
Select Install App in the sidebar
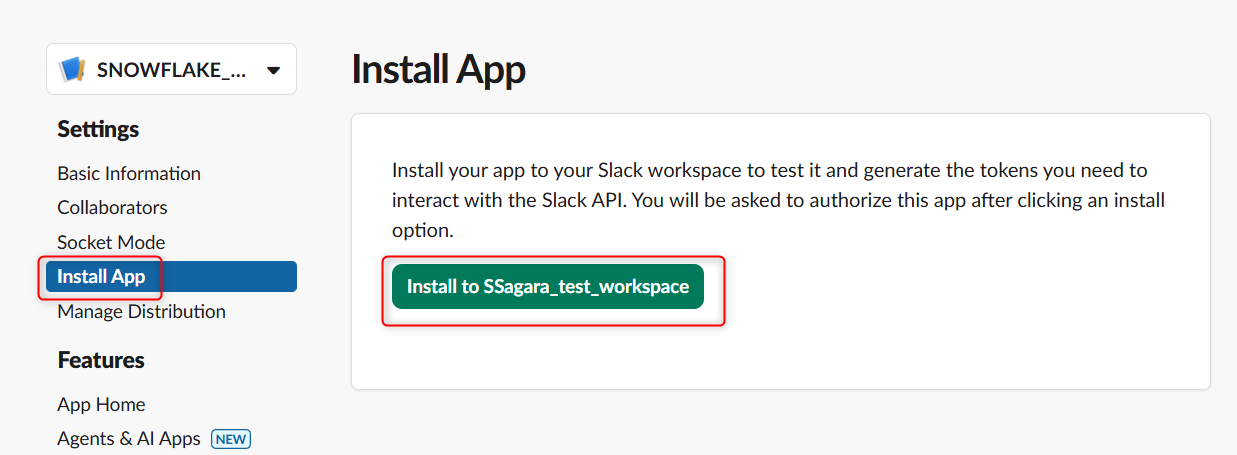point(101,276)
